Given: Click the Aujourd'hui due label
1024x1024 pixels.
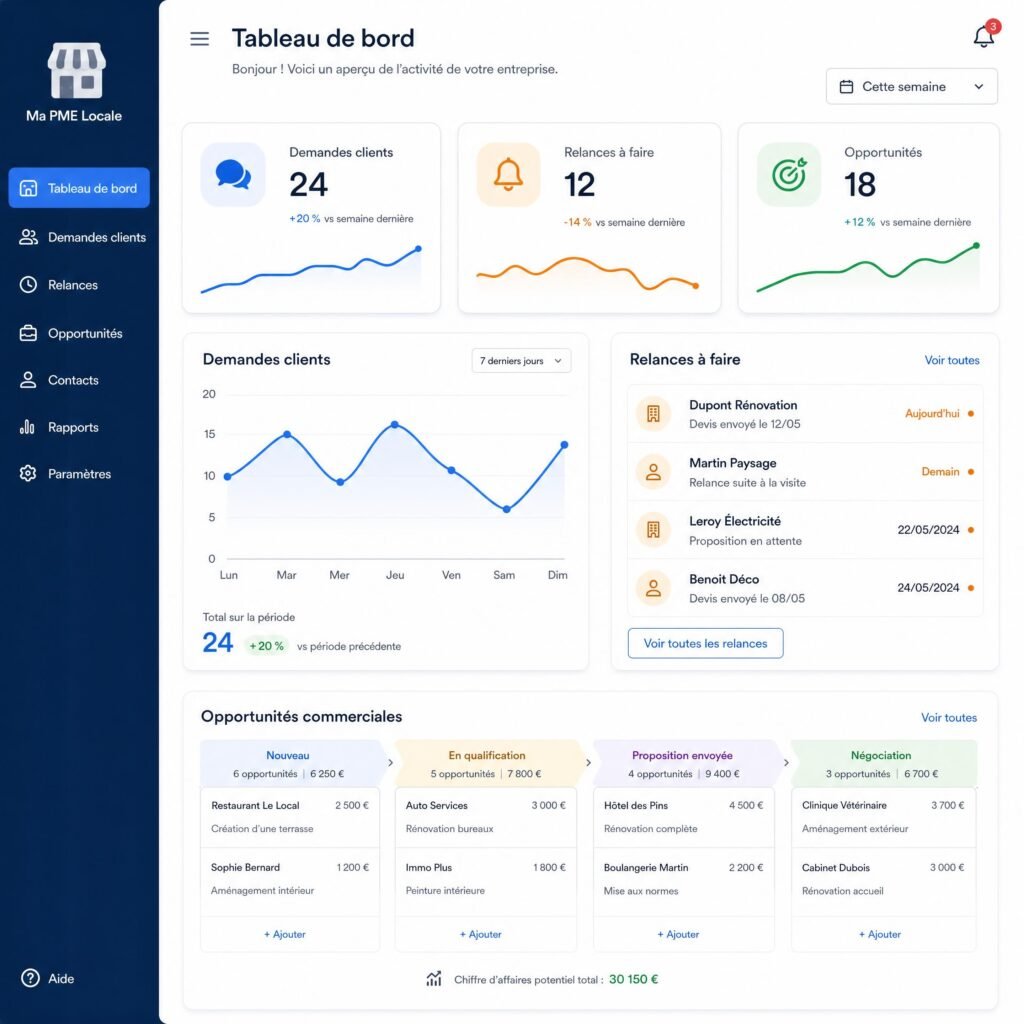Looking at the screenshot, I should (x=932, y=413).
